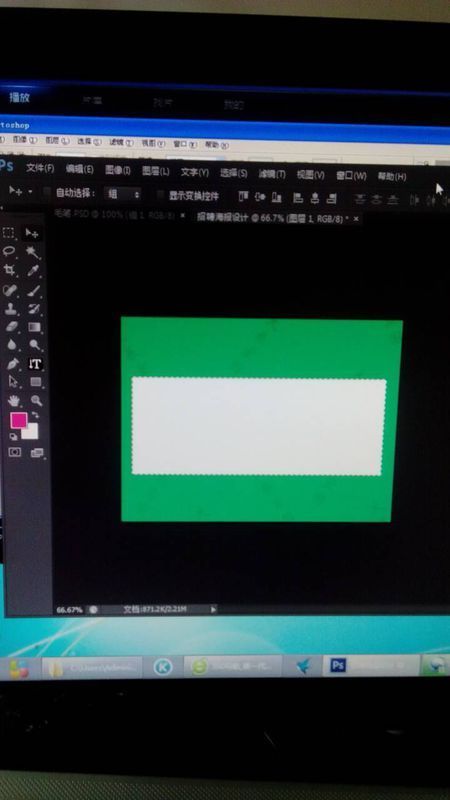This screenshot has height=800, width=450.
Task: Open the 文件(F) menu
Action: click(40, 168)
